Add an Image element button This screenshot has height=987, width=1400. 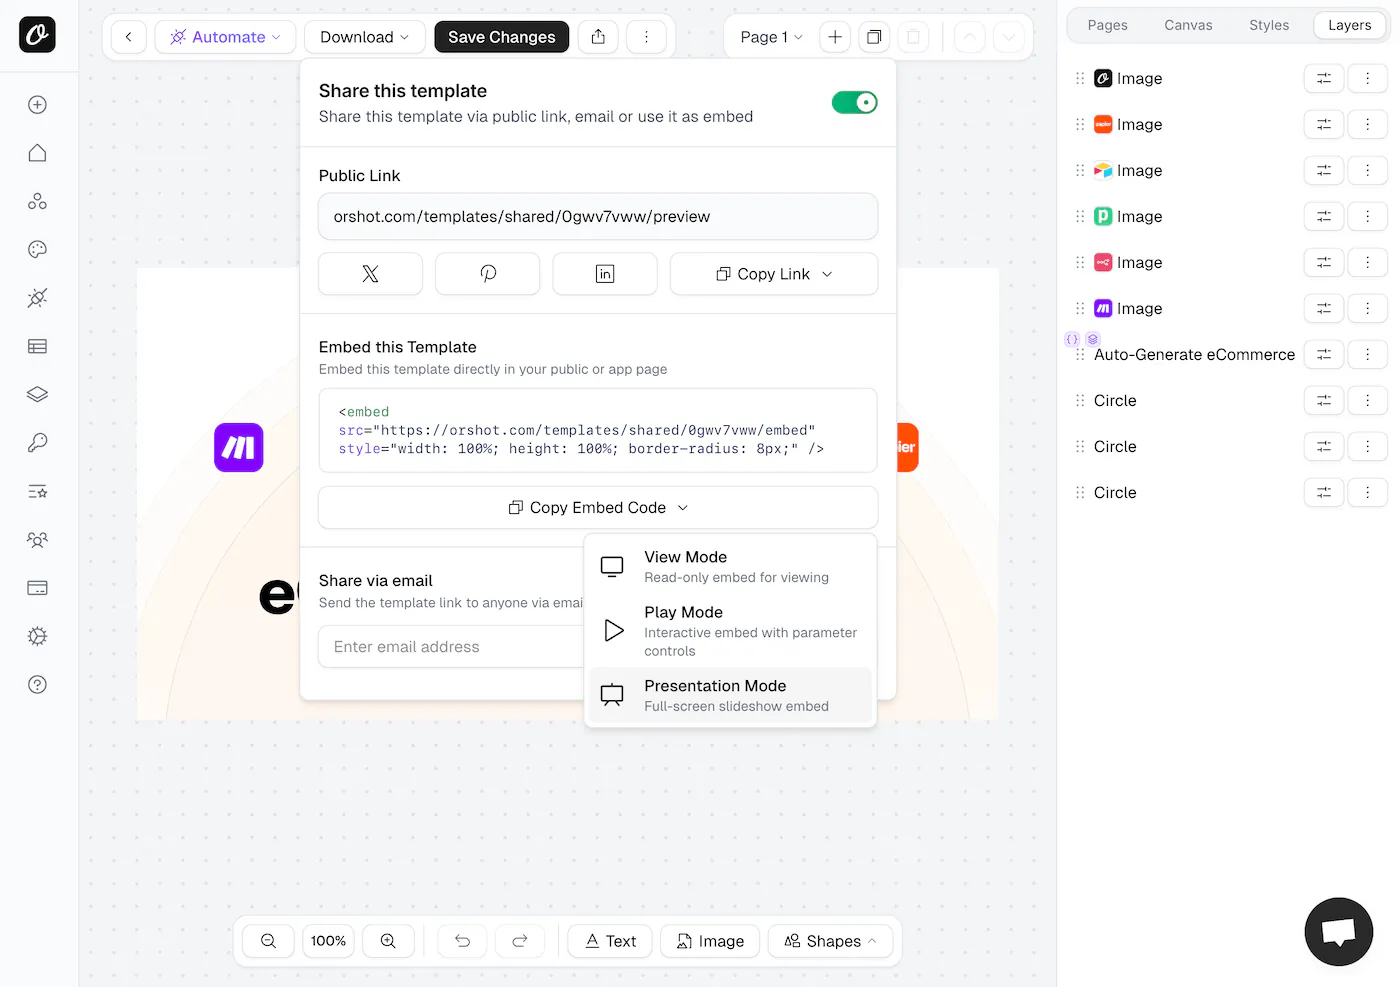pyautogui.click(x=710, y=941)
